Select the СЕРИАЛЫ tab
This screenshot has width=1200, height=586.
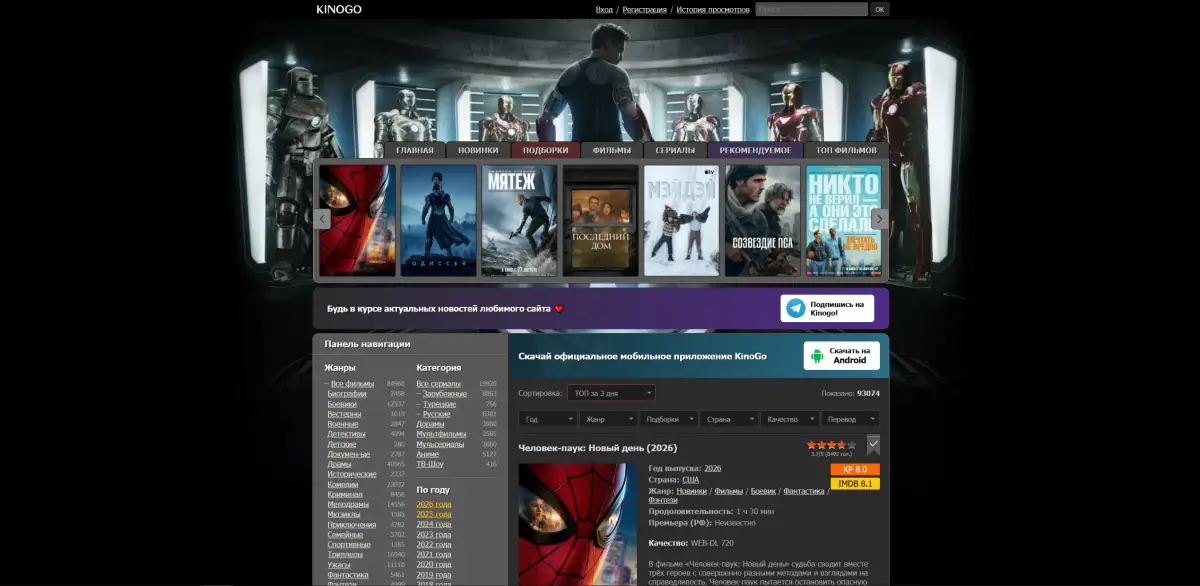point(675,150)
